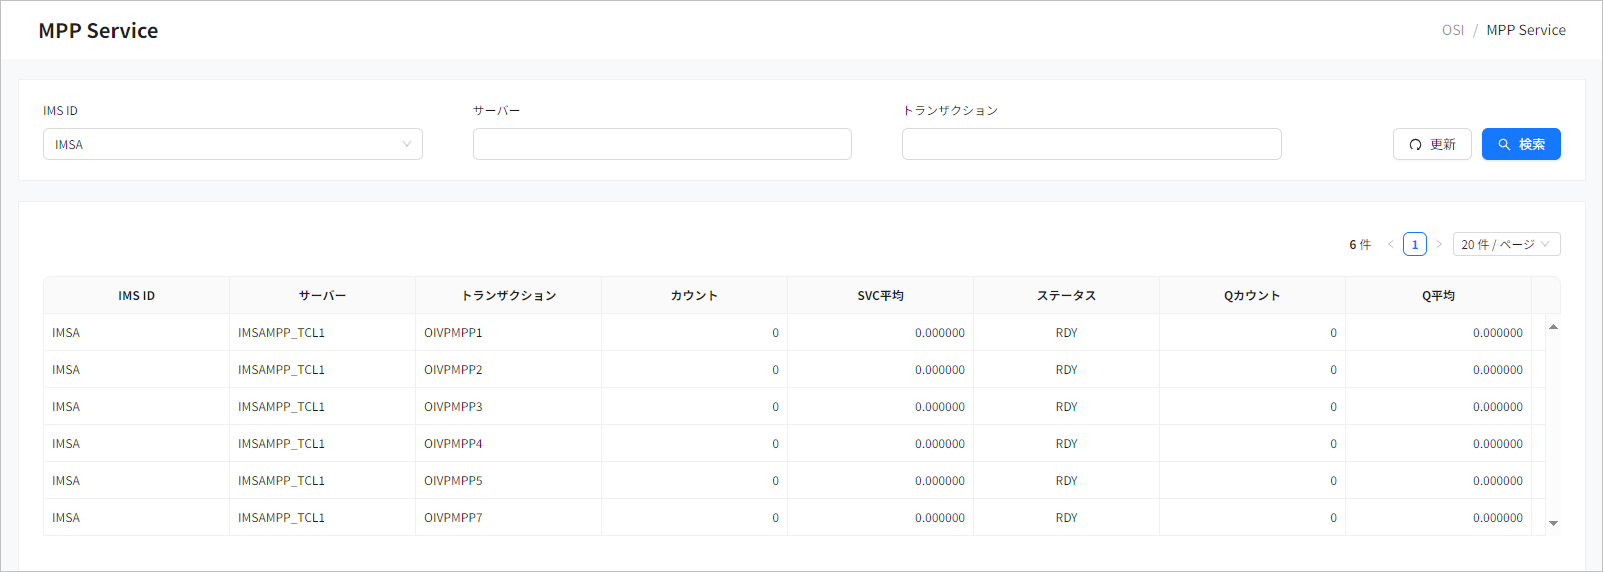Open the 20 件 / ページ page size selector
1603x572 pixels.
1505,244
